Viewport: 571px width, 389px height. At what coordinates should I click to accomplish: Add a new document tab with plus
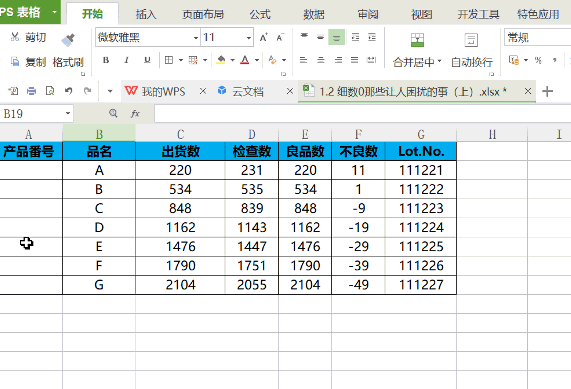pos(547,91)
